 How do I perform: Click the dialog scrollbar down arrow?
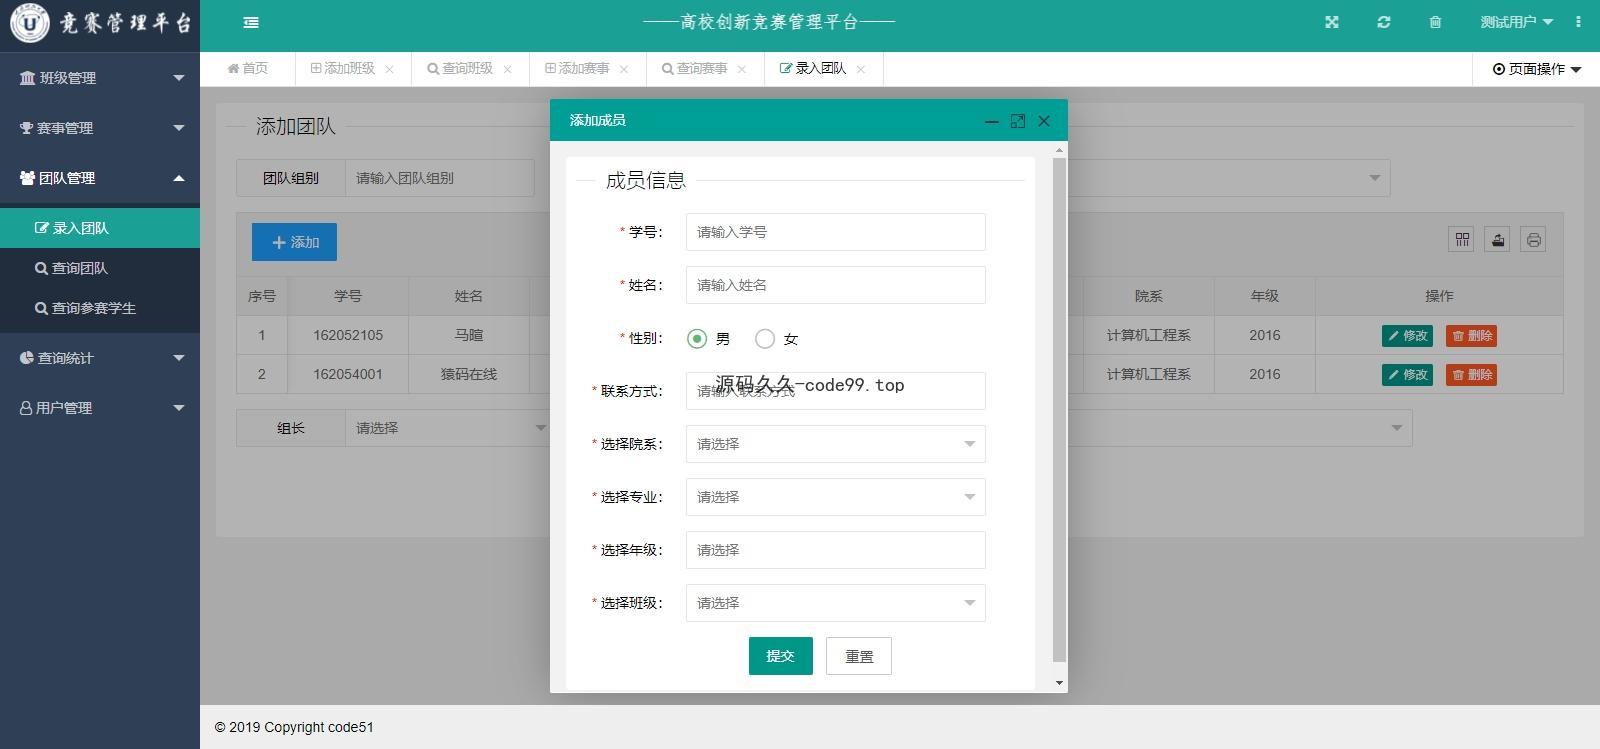pyautogui.click(x=1060, y=683)
